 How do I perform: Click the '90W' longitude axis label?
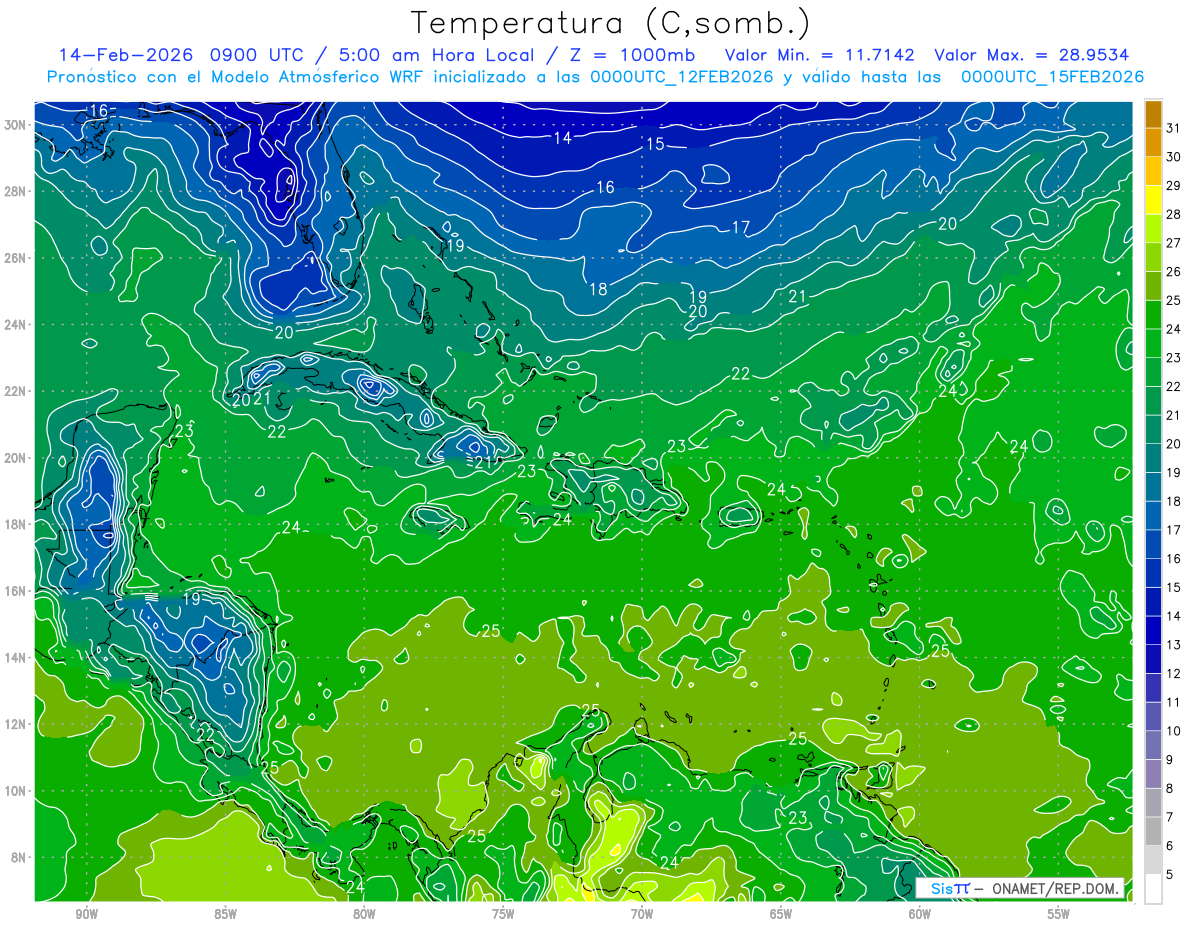pos(86,914)
